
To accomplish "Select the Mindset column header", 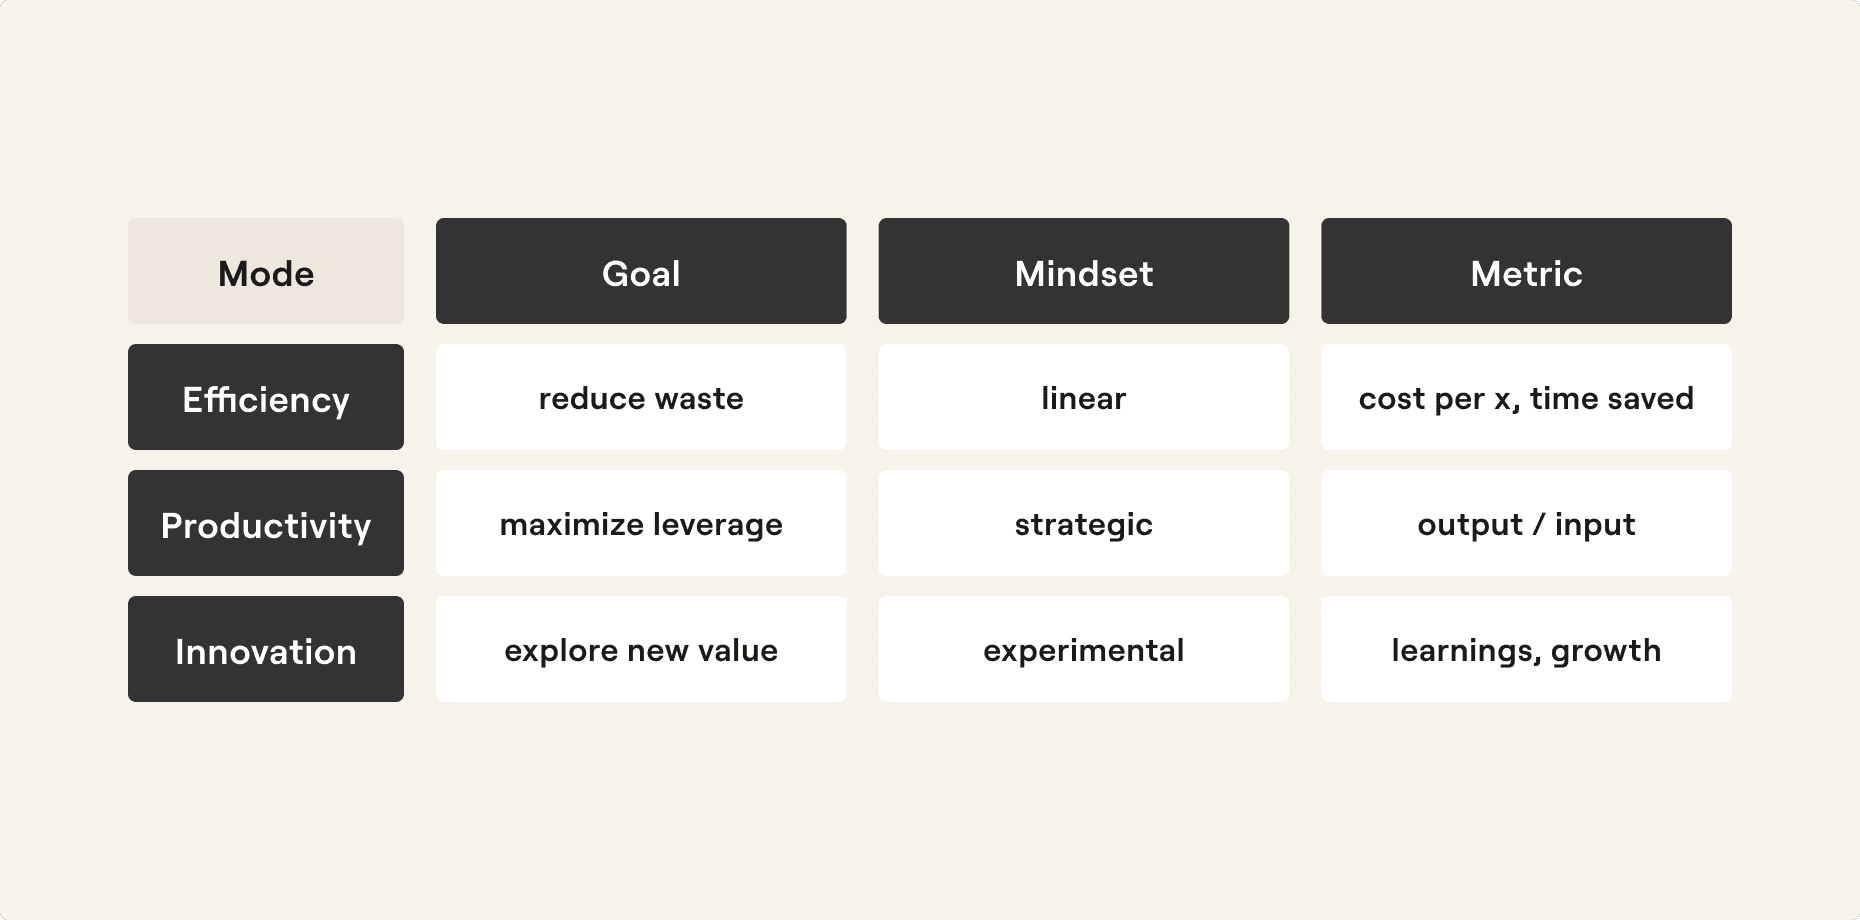I will click(x=1084, y=271).
